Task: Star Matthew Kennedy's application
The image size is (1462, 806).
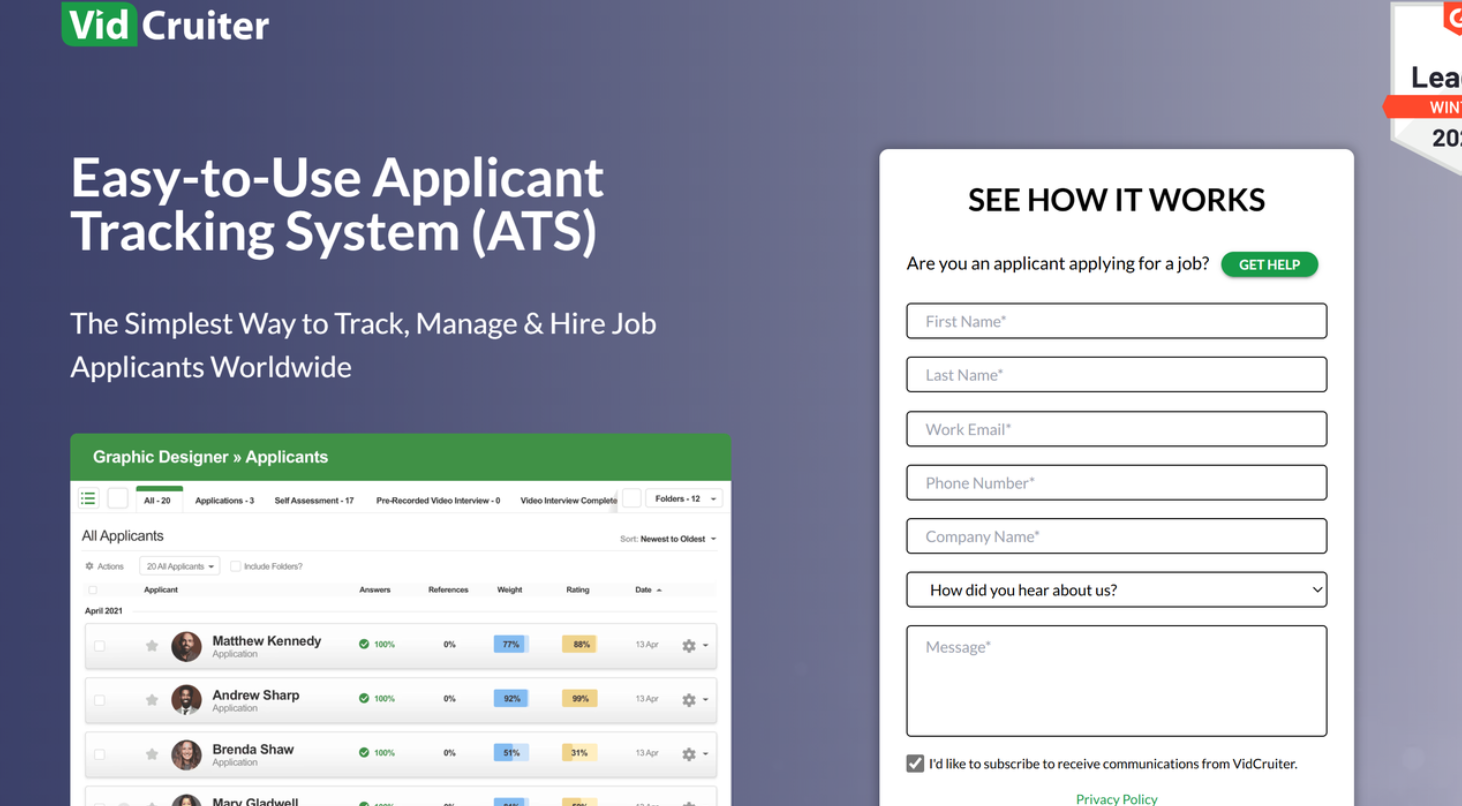Action: (152, 646)
